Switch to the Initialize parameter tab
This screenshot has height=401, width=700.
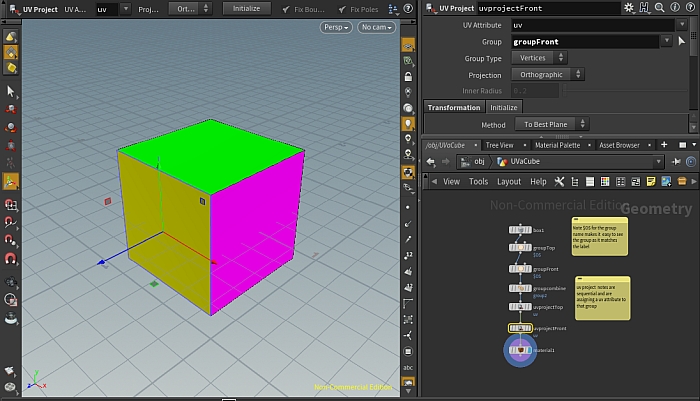pos(504,107)
